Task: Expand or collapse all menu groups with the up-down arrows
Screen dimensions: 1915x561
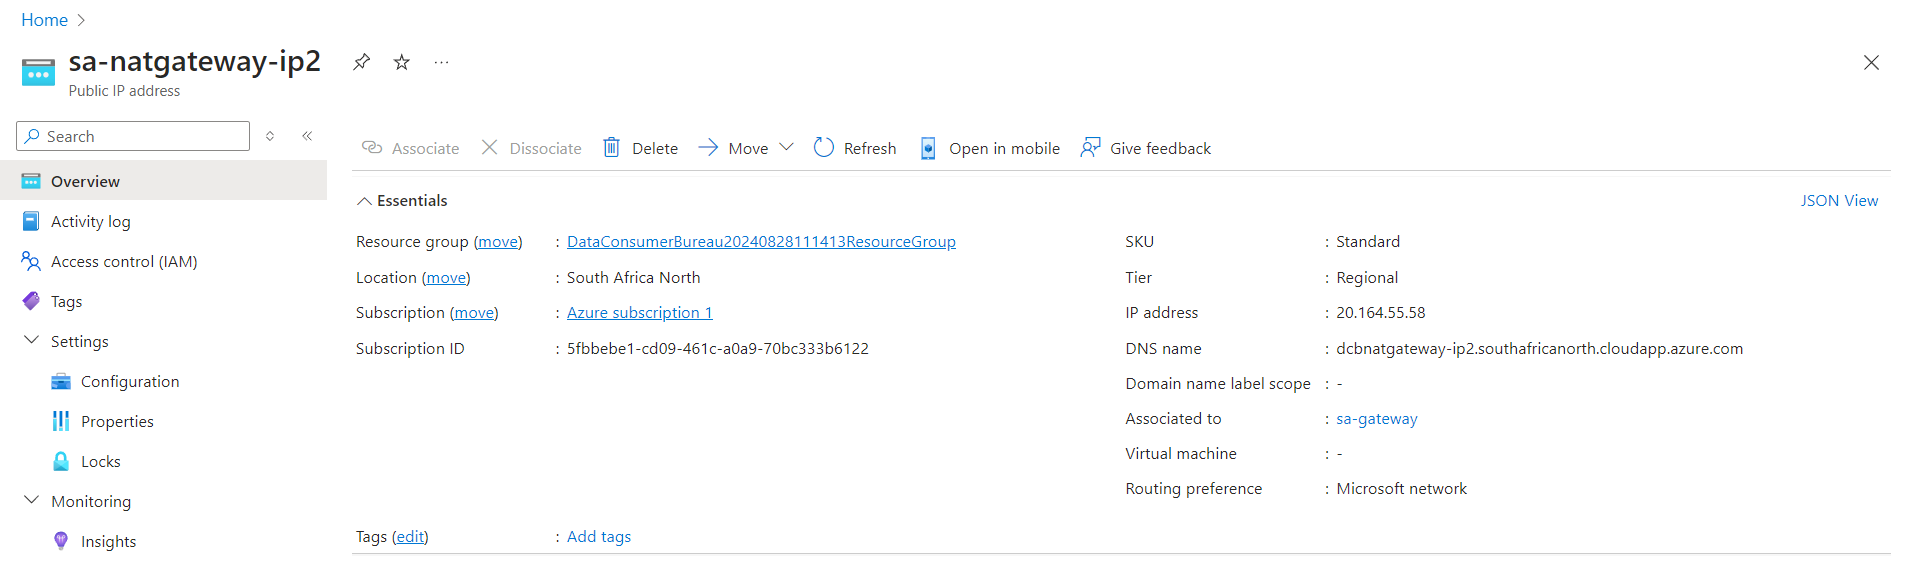Action: point(270,136)
